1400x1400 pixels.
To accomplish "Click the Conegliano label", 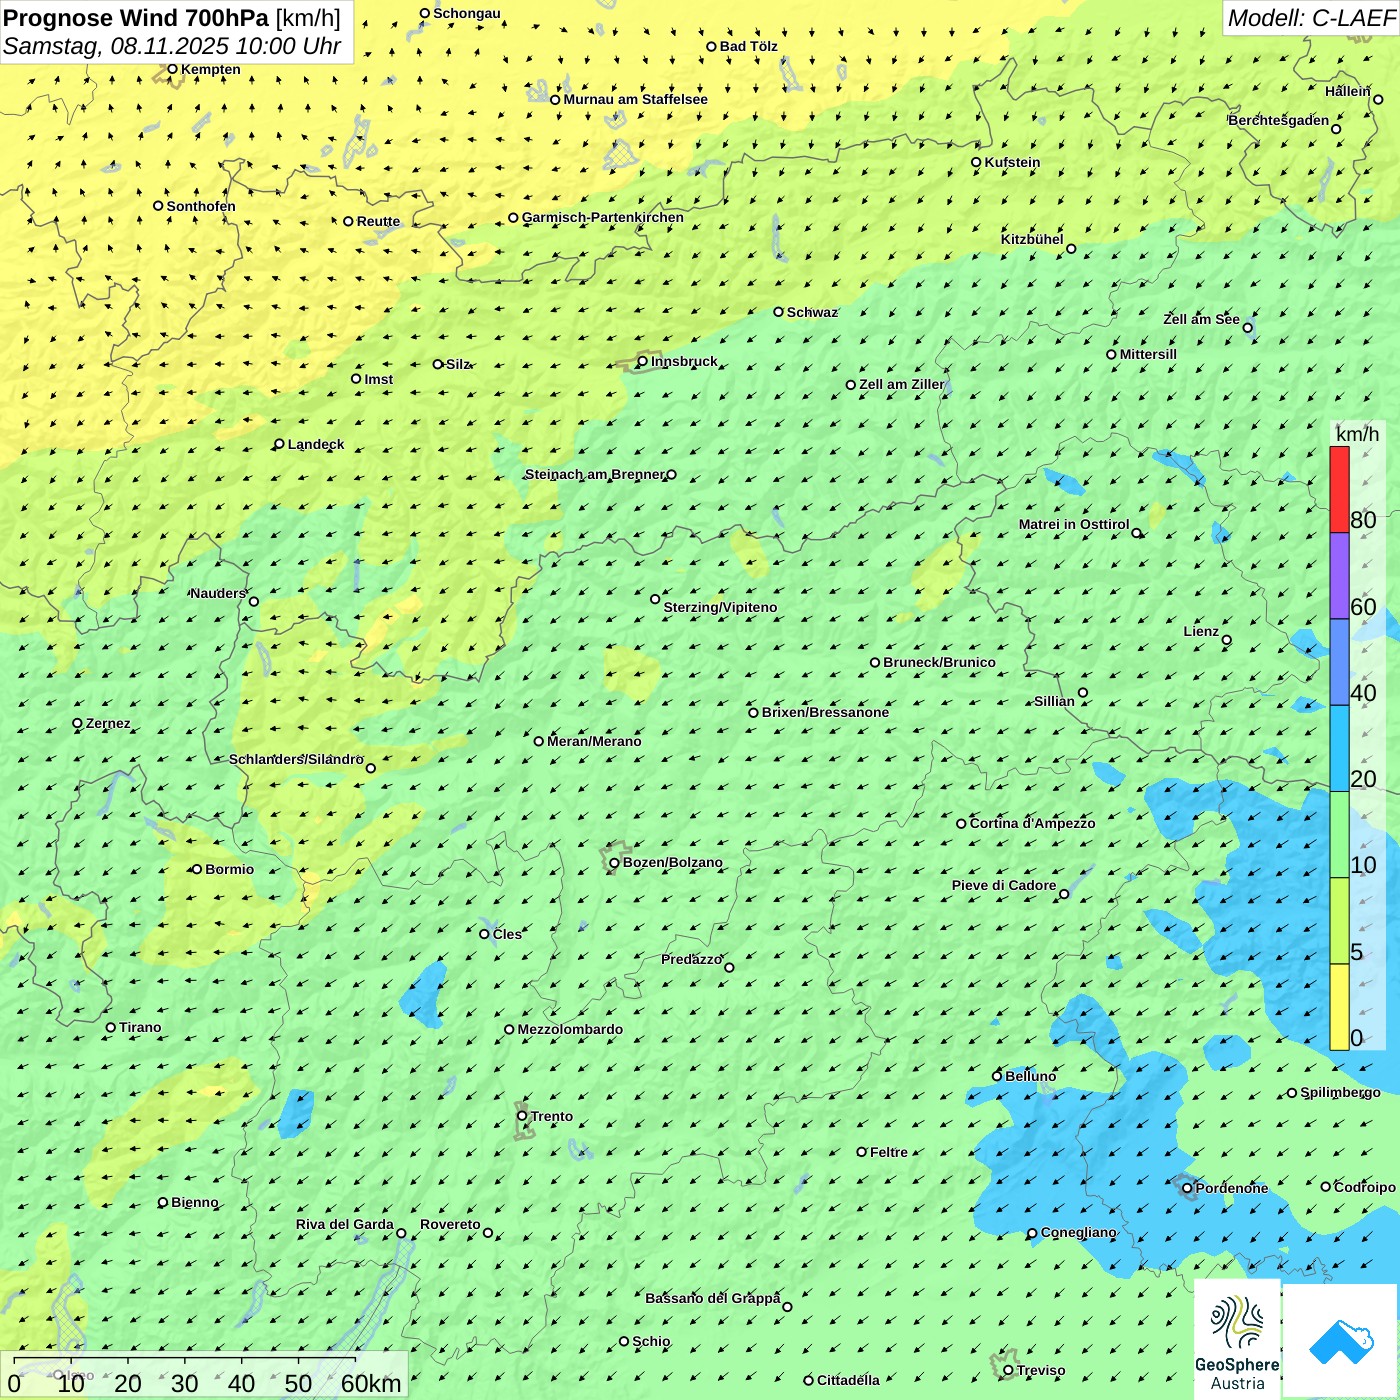I will pos(1078,1232).
